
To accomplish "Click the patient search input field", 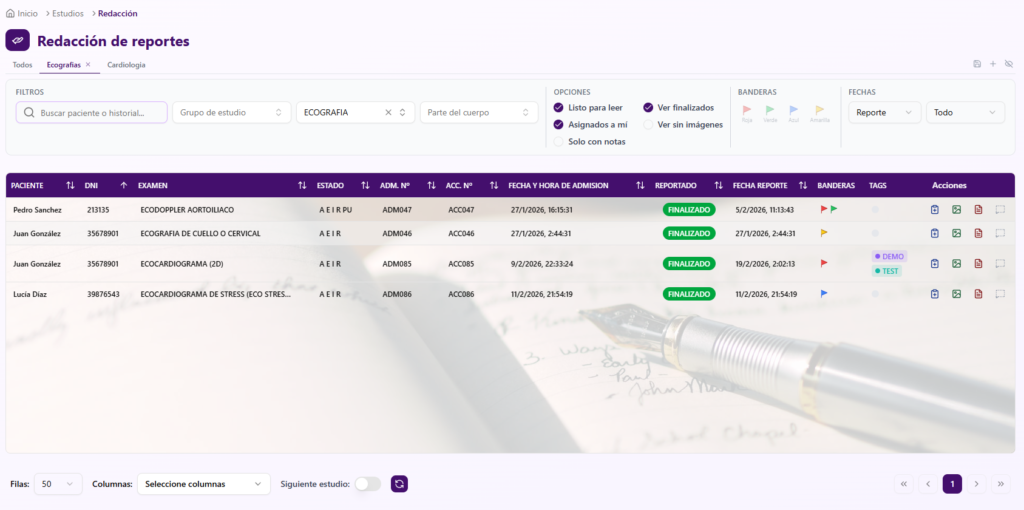I will 92,113.
